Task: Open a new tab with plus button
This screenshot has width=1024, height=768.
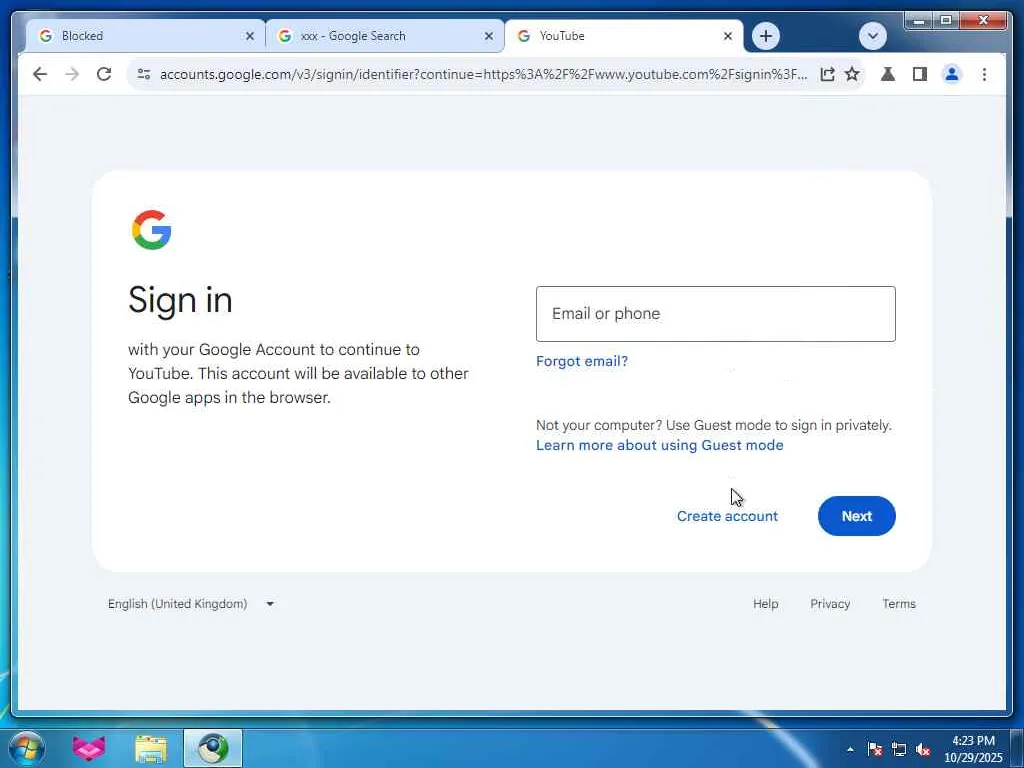Action: (x=766, y=36)
